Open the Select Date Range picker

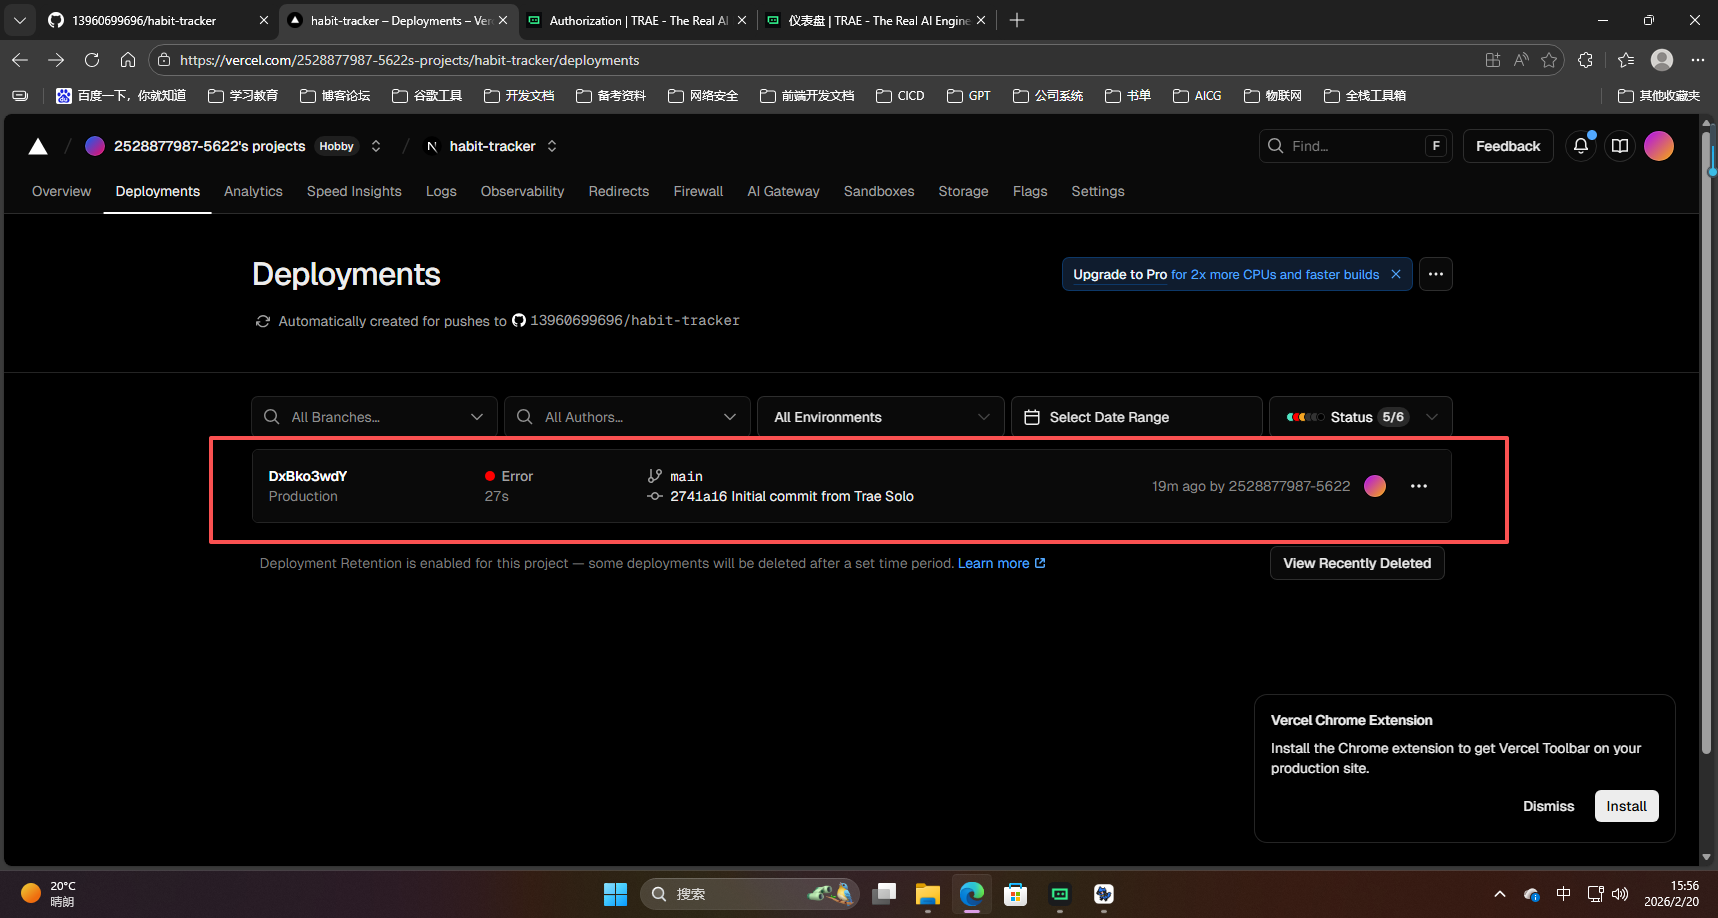(x=1137, y=417)
